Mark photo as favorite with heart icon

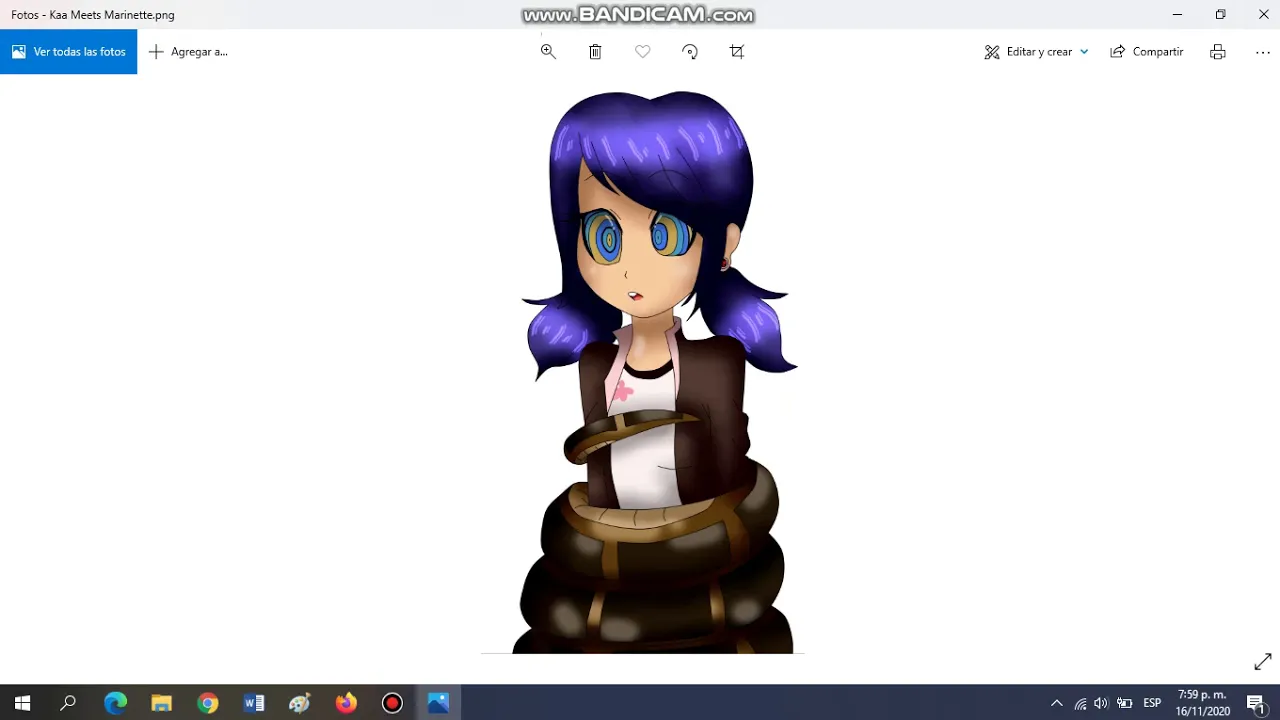643,52
